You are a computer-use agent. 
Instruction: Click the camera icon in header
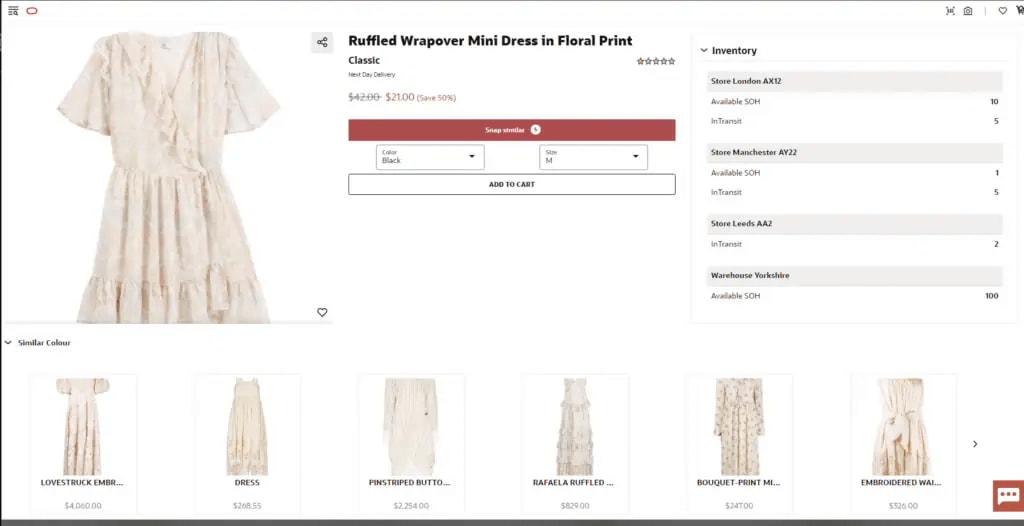[967, 11]
